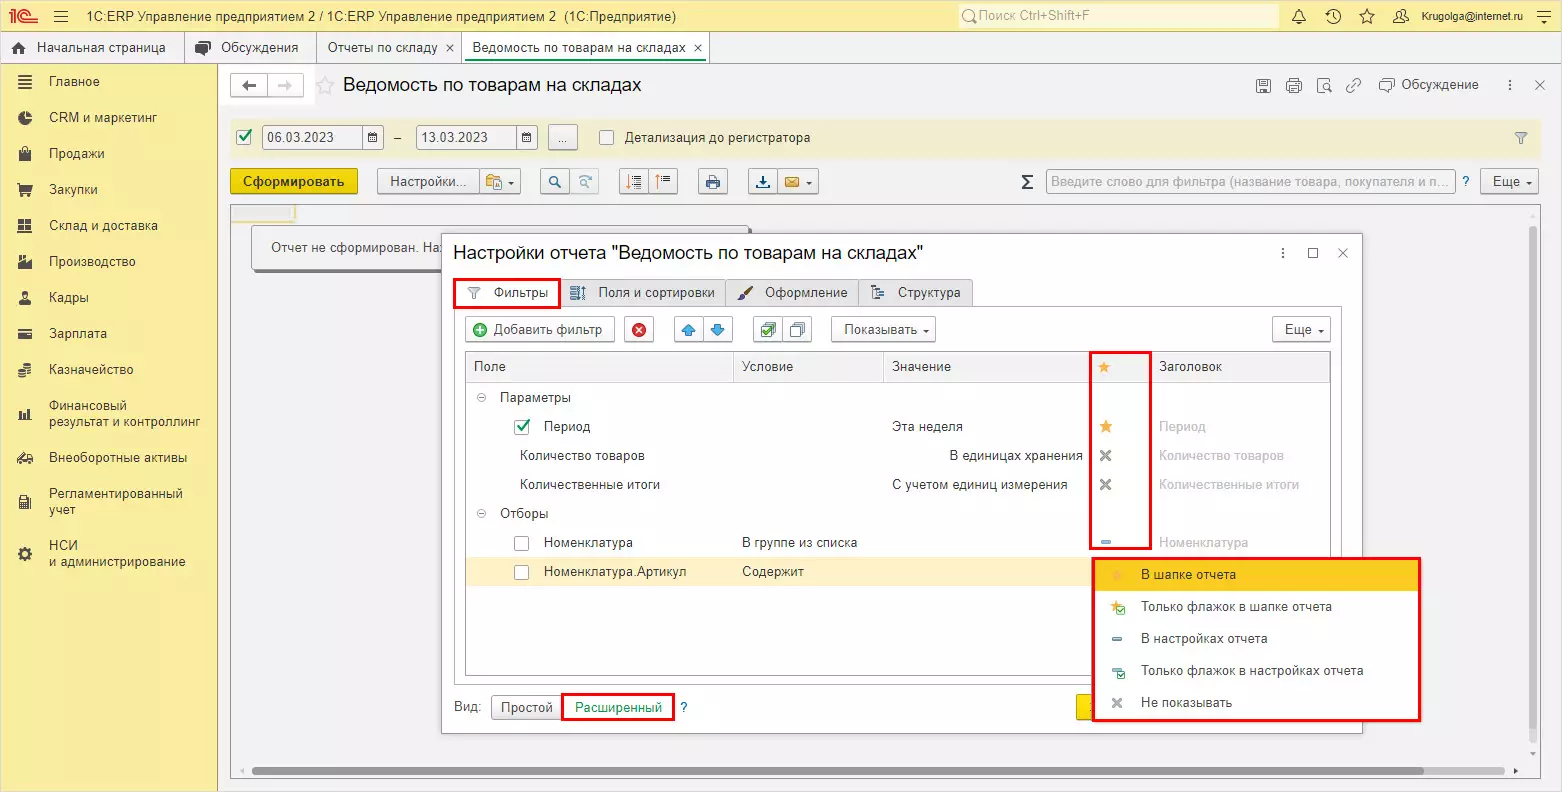Screen dimensions: 1562x792
Task: Click the magnifier search icon in toolbar
Action: click(555, 182)
